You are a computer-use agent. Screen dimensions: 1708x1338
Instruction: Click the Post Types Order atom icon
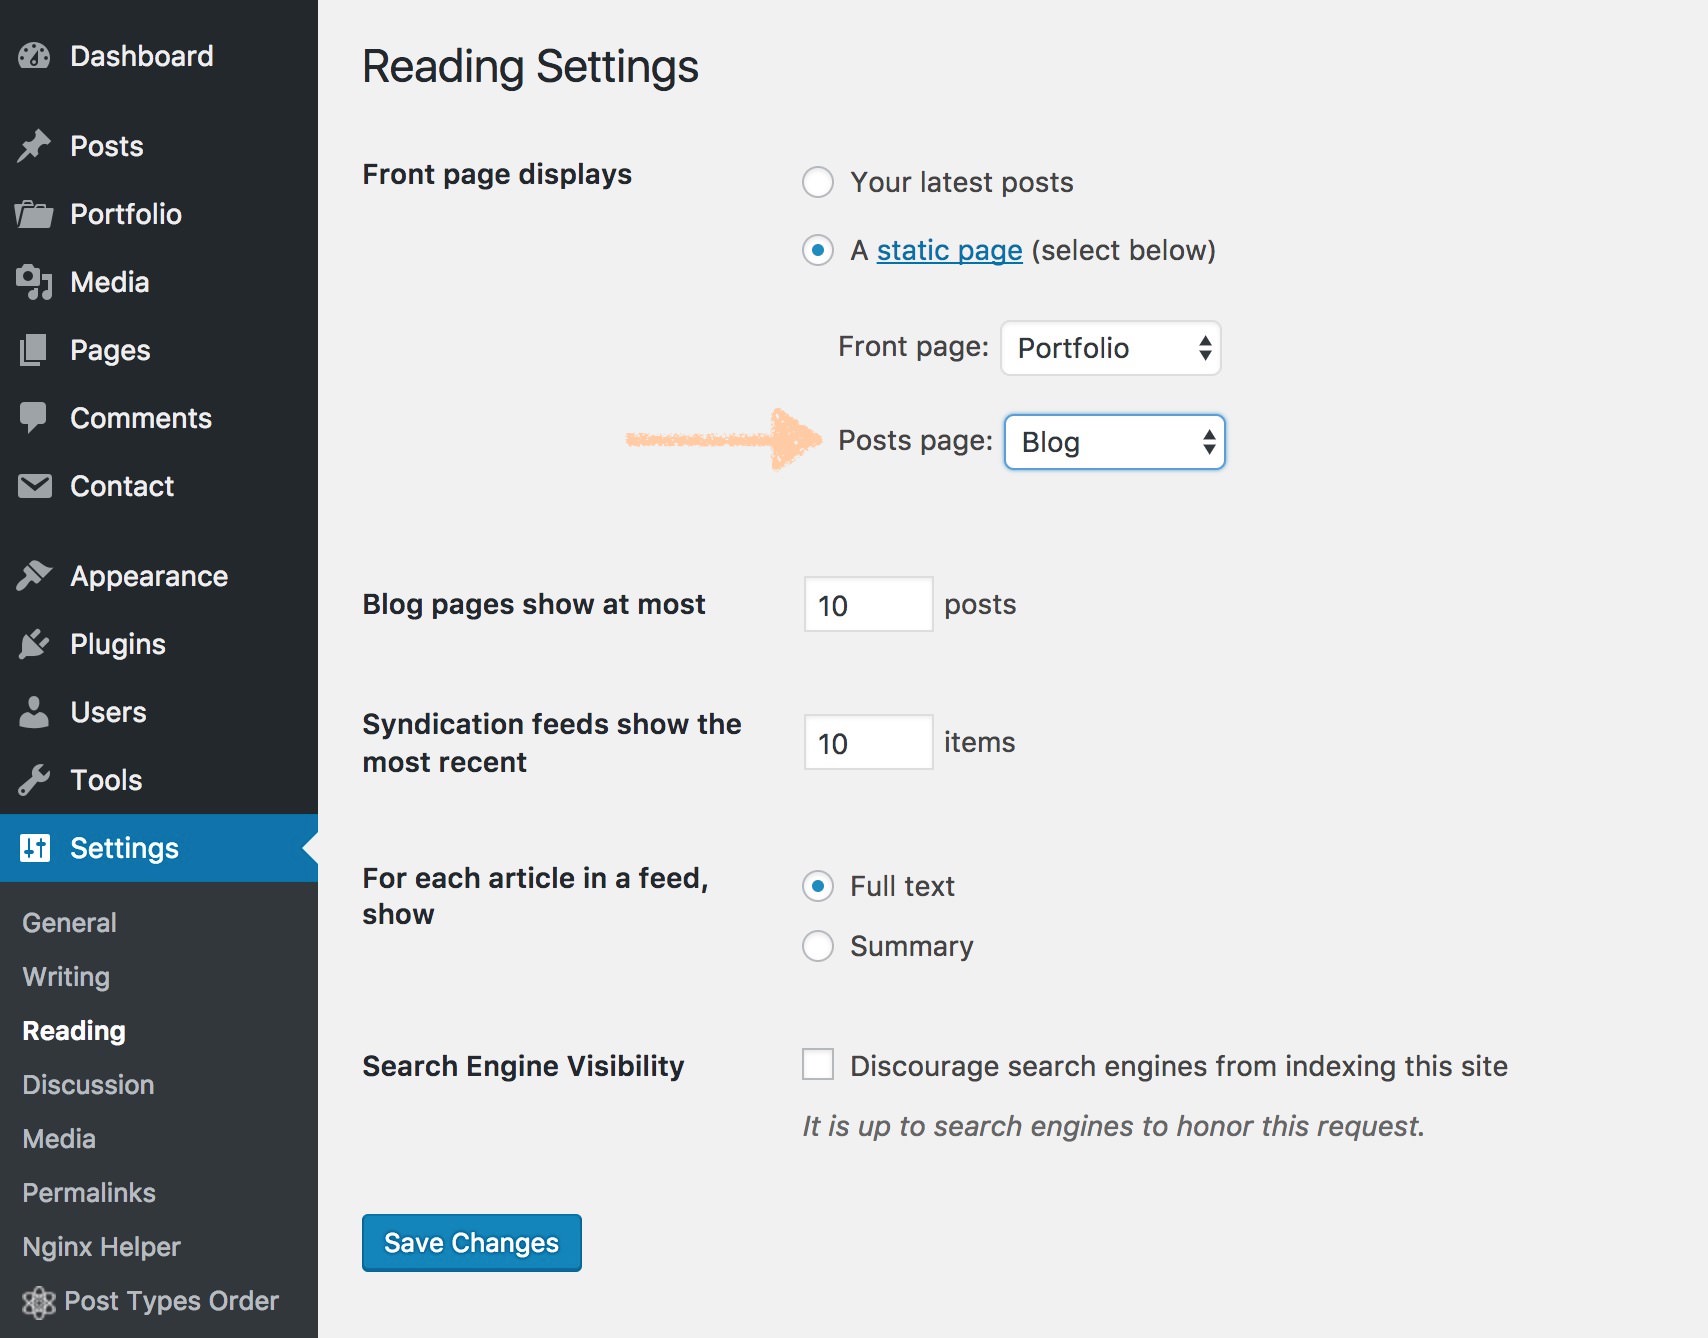[39, 1302]
